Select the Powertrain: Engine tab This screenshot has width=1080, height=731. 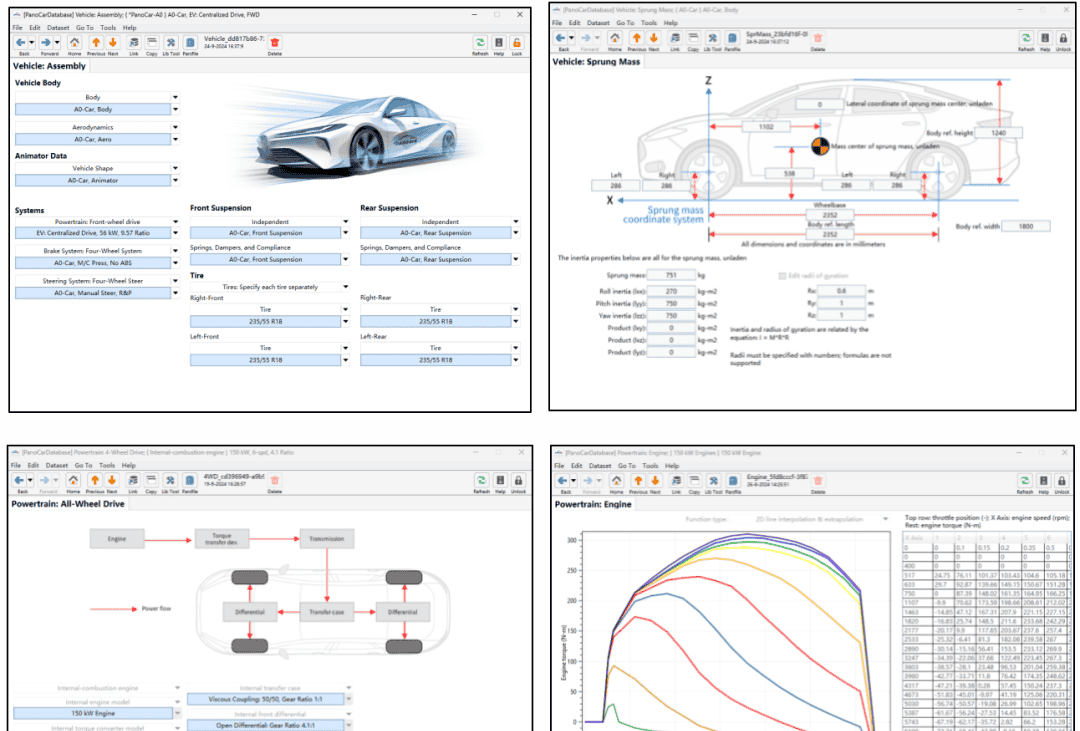point(591,505)
